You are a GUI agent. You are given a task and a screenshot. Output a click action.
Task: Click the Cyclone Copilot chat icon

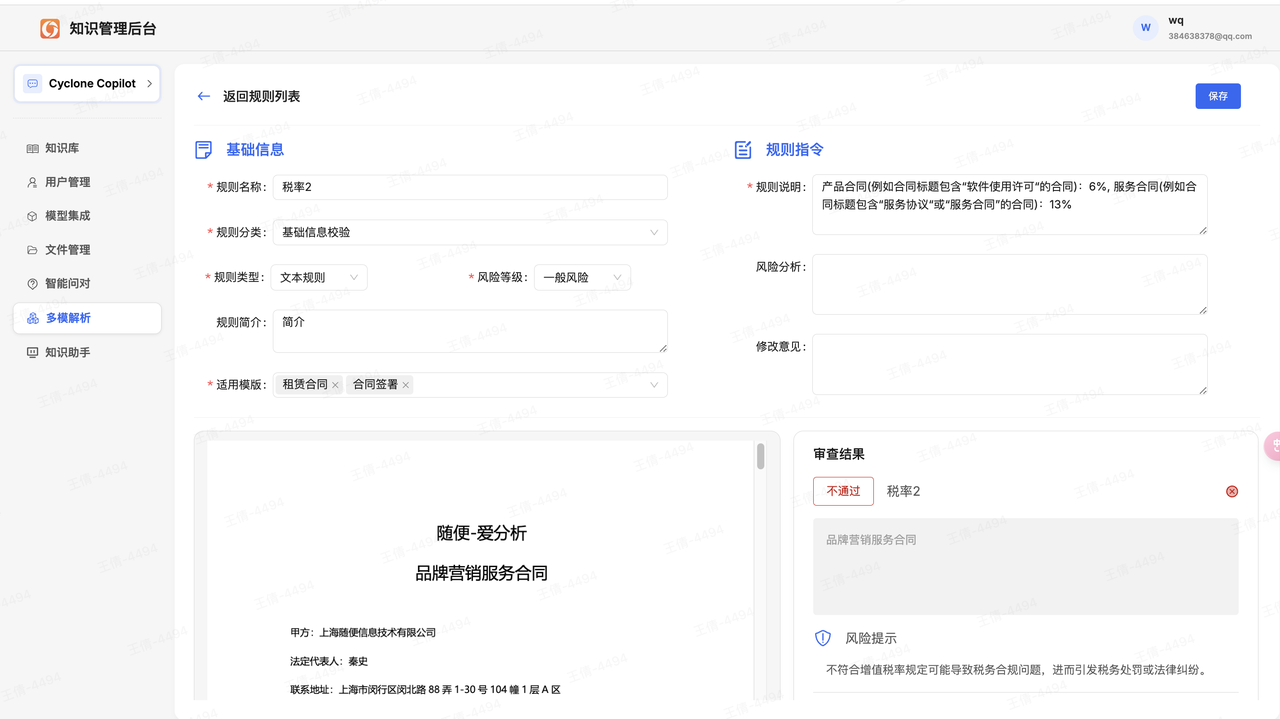pyautogui.click(x=33, y=84)
